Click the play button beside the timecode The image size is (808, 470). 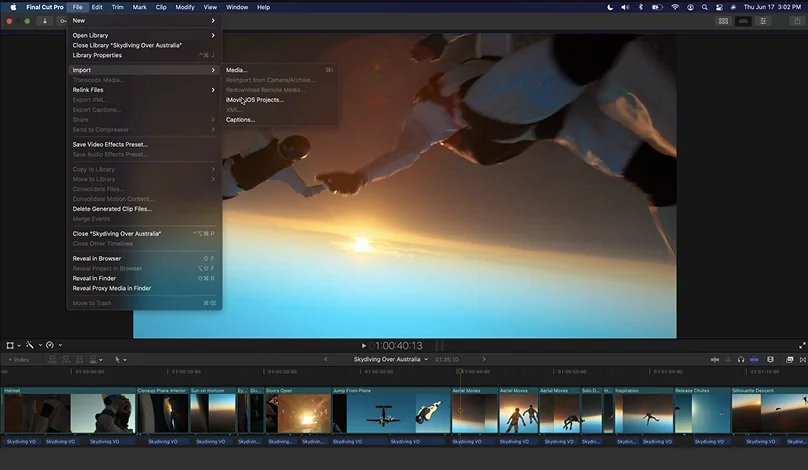364,346
